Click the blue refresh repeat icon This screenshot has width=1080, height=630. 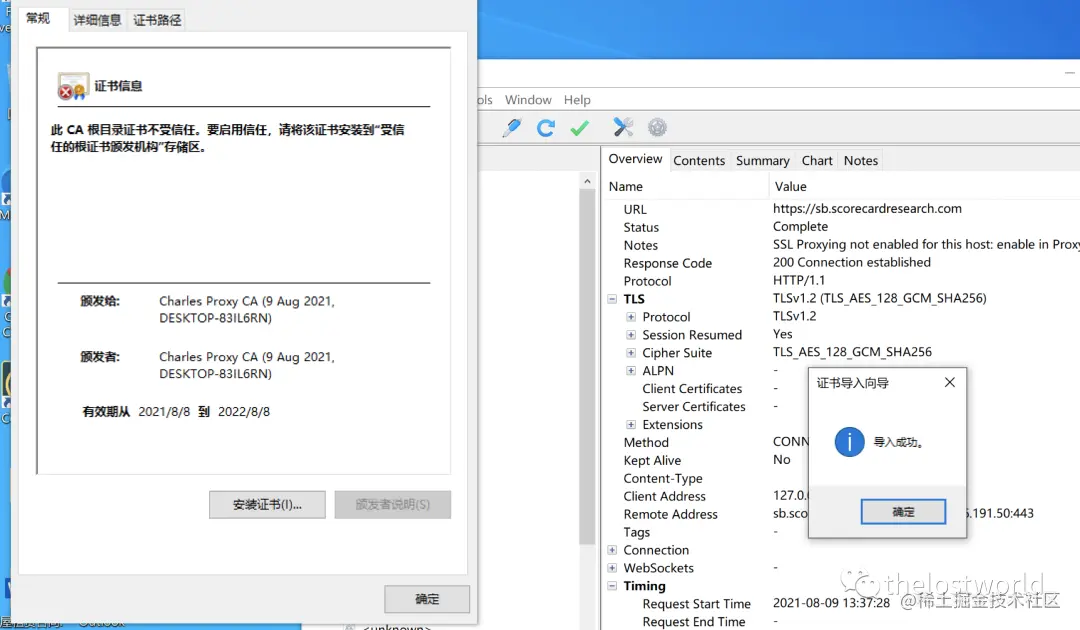coord(546,127)
